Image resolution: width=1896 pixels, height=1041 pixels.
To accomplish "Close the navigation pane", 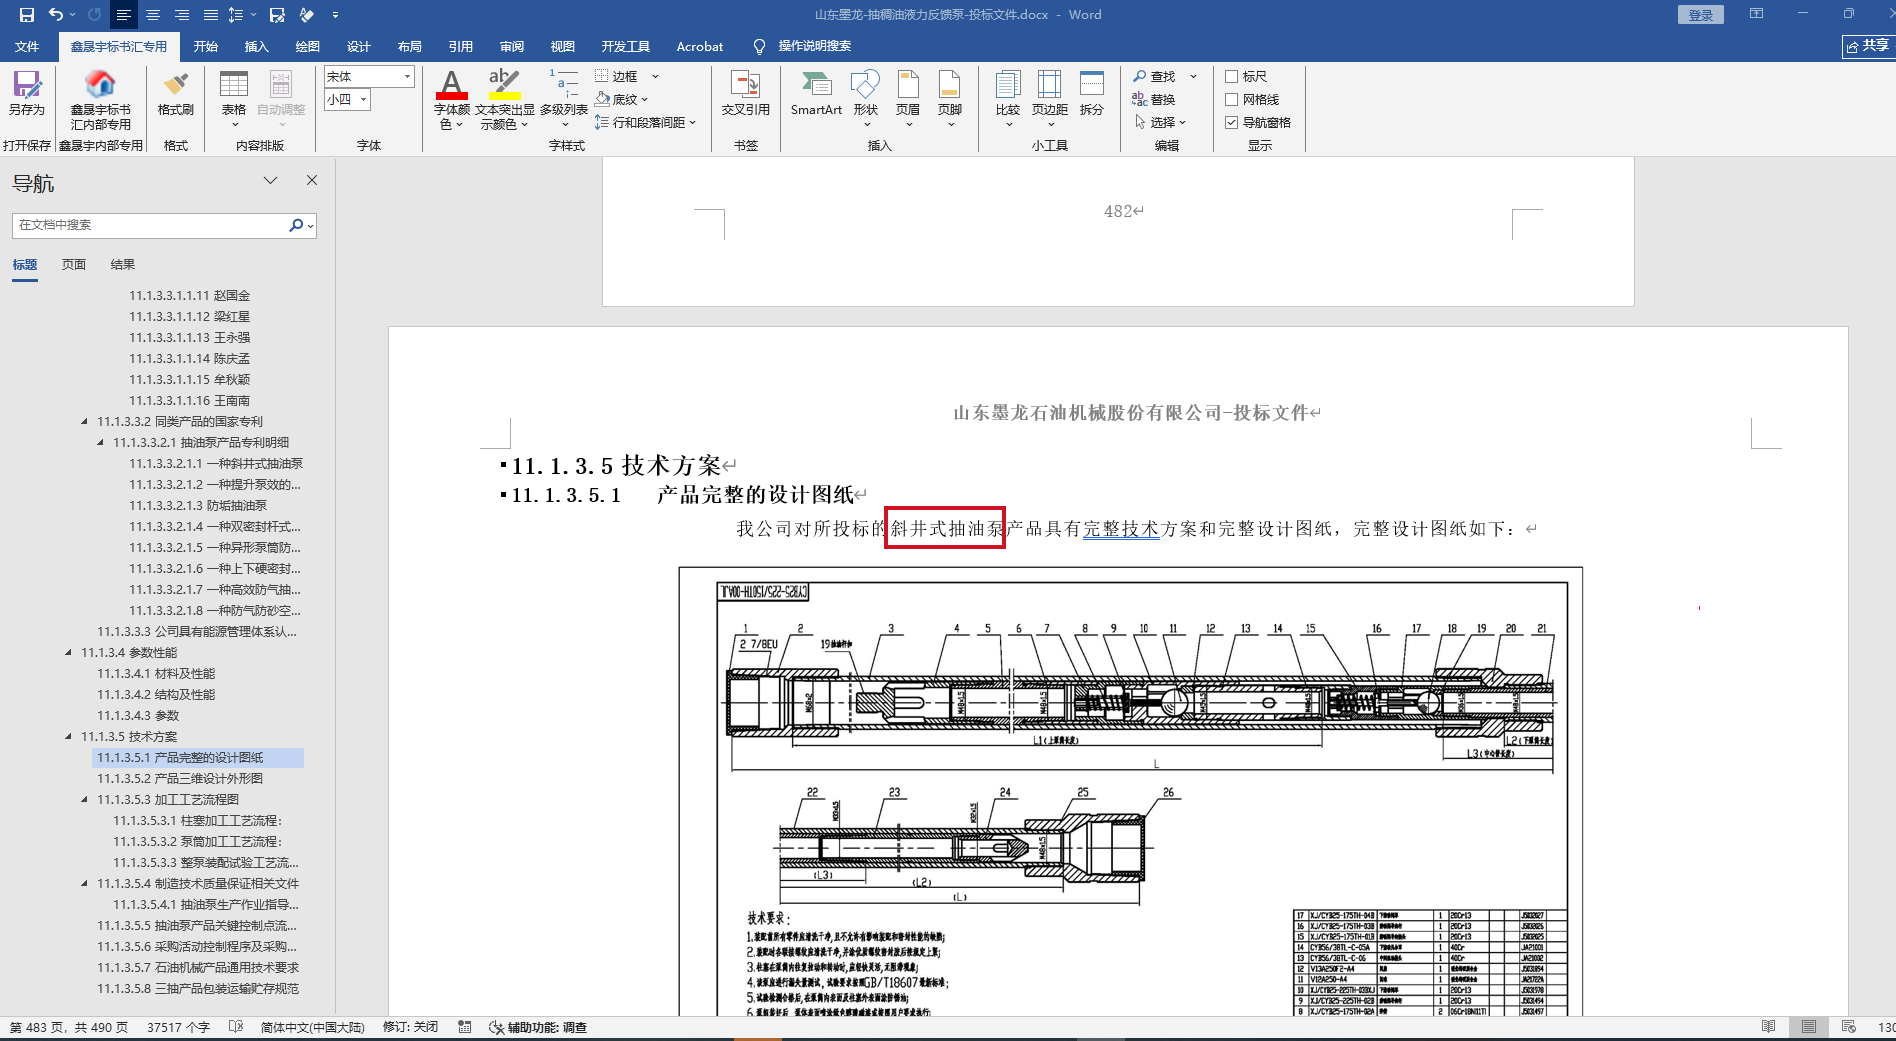I will pyautogui.click(x=312, y=180).
